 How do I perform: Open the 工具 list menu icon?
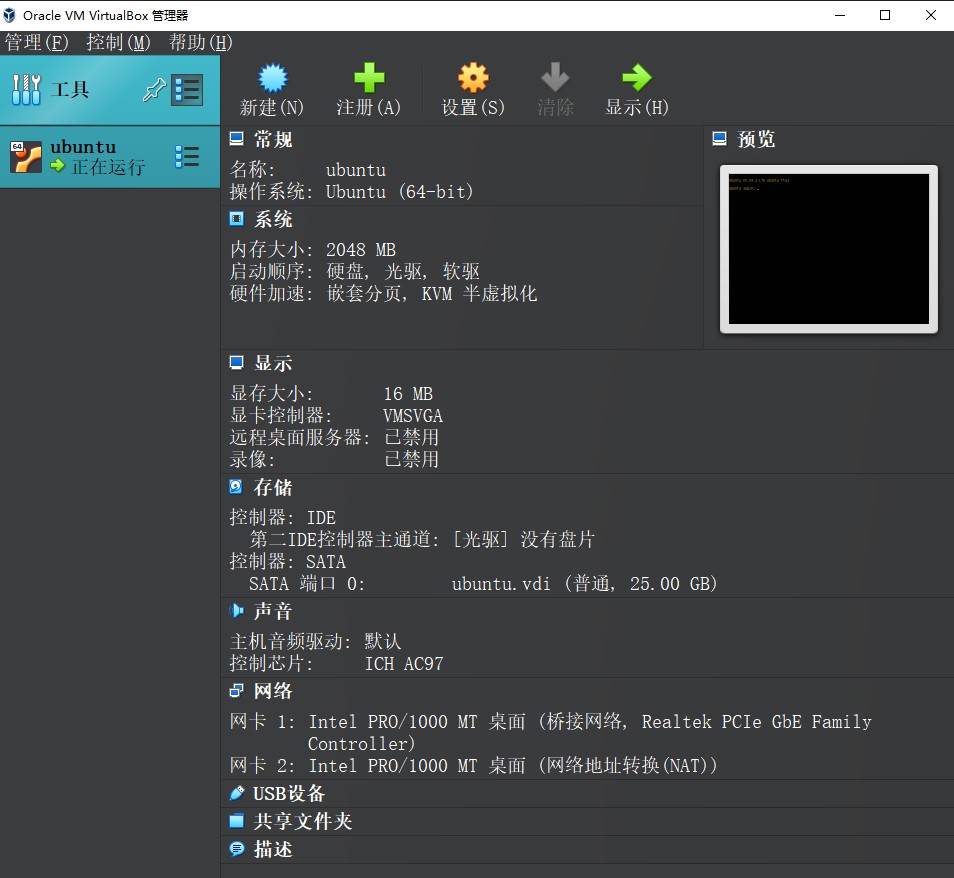(x=187, y=90)
